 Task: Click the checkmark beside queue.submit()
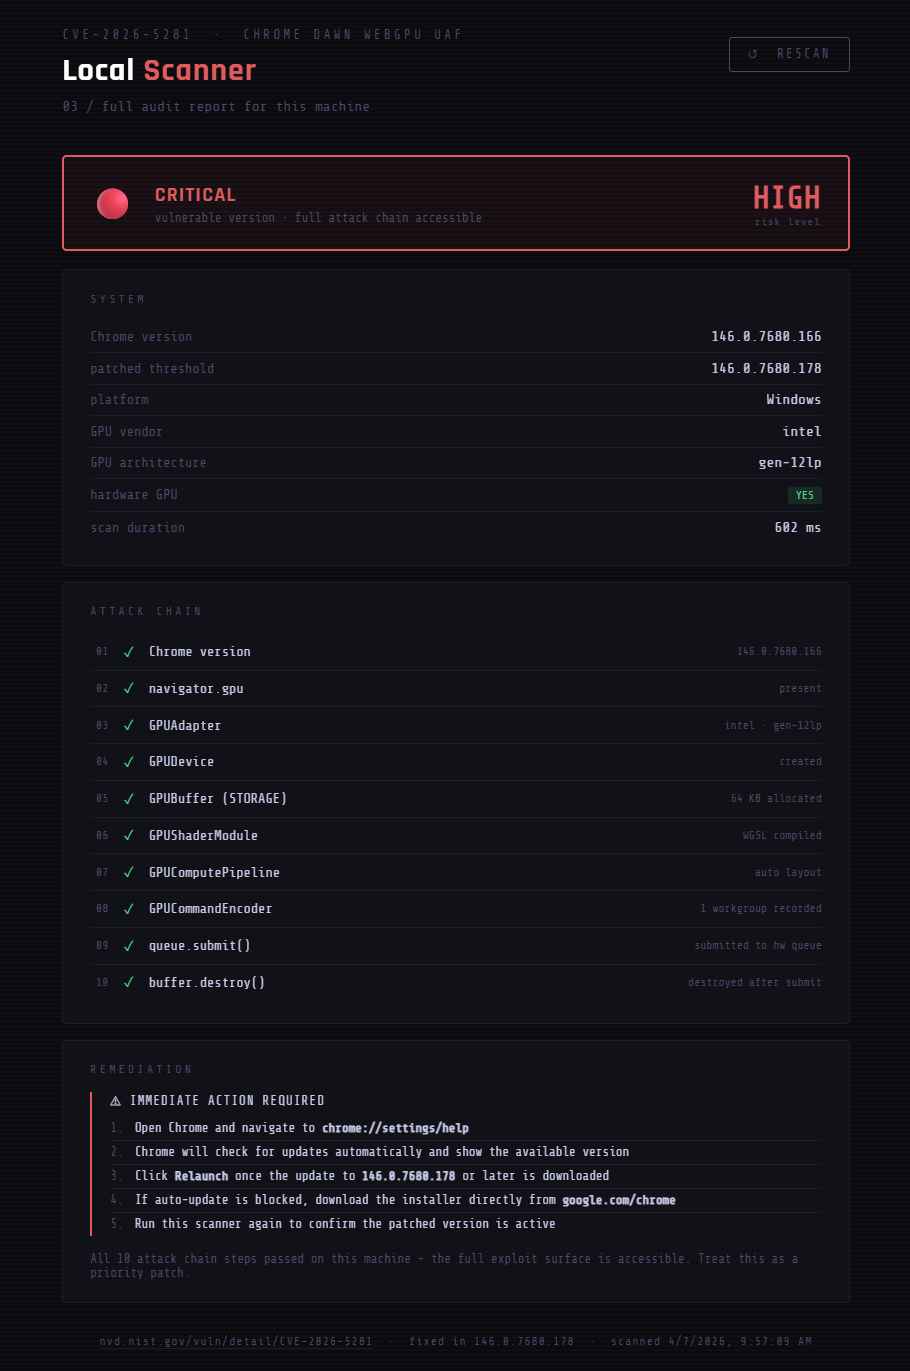pyautogui.click(x=129, y=946)
